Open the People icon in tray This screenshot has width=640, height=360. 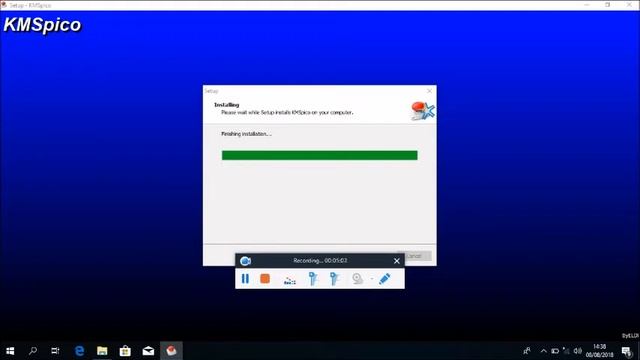coord(527,351)
